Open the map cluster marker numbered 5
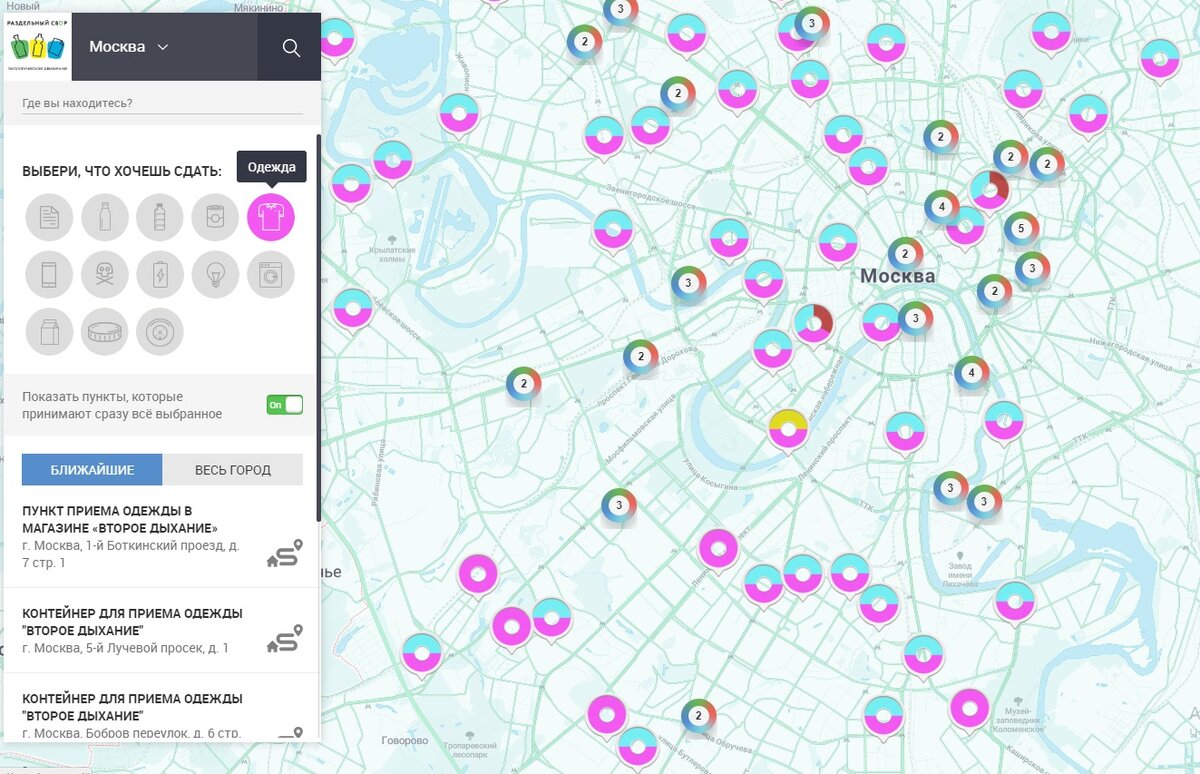Image resolution: width=1200 pixels, height=774 pixels. click(1020, 229)
